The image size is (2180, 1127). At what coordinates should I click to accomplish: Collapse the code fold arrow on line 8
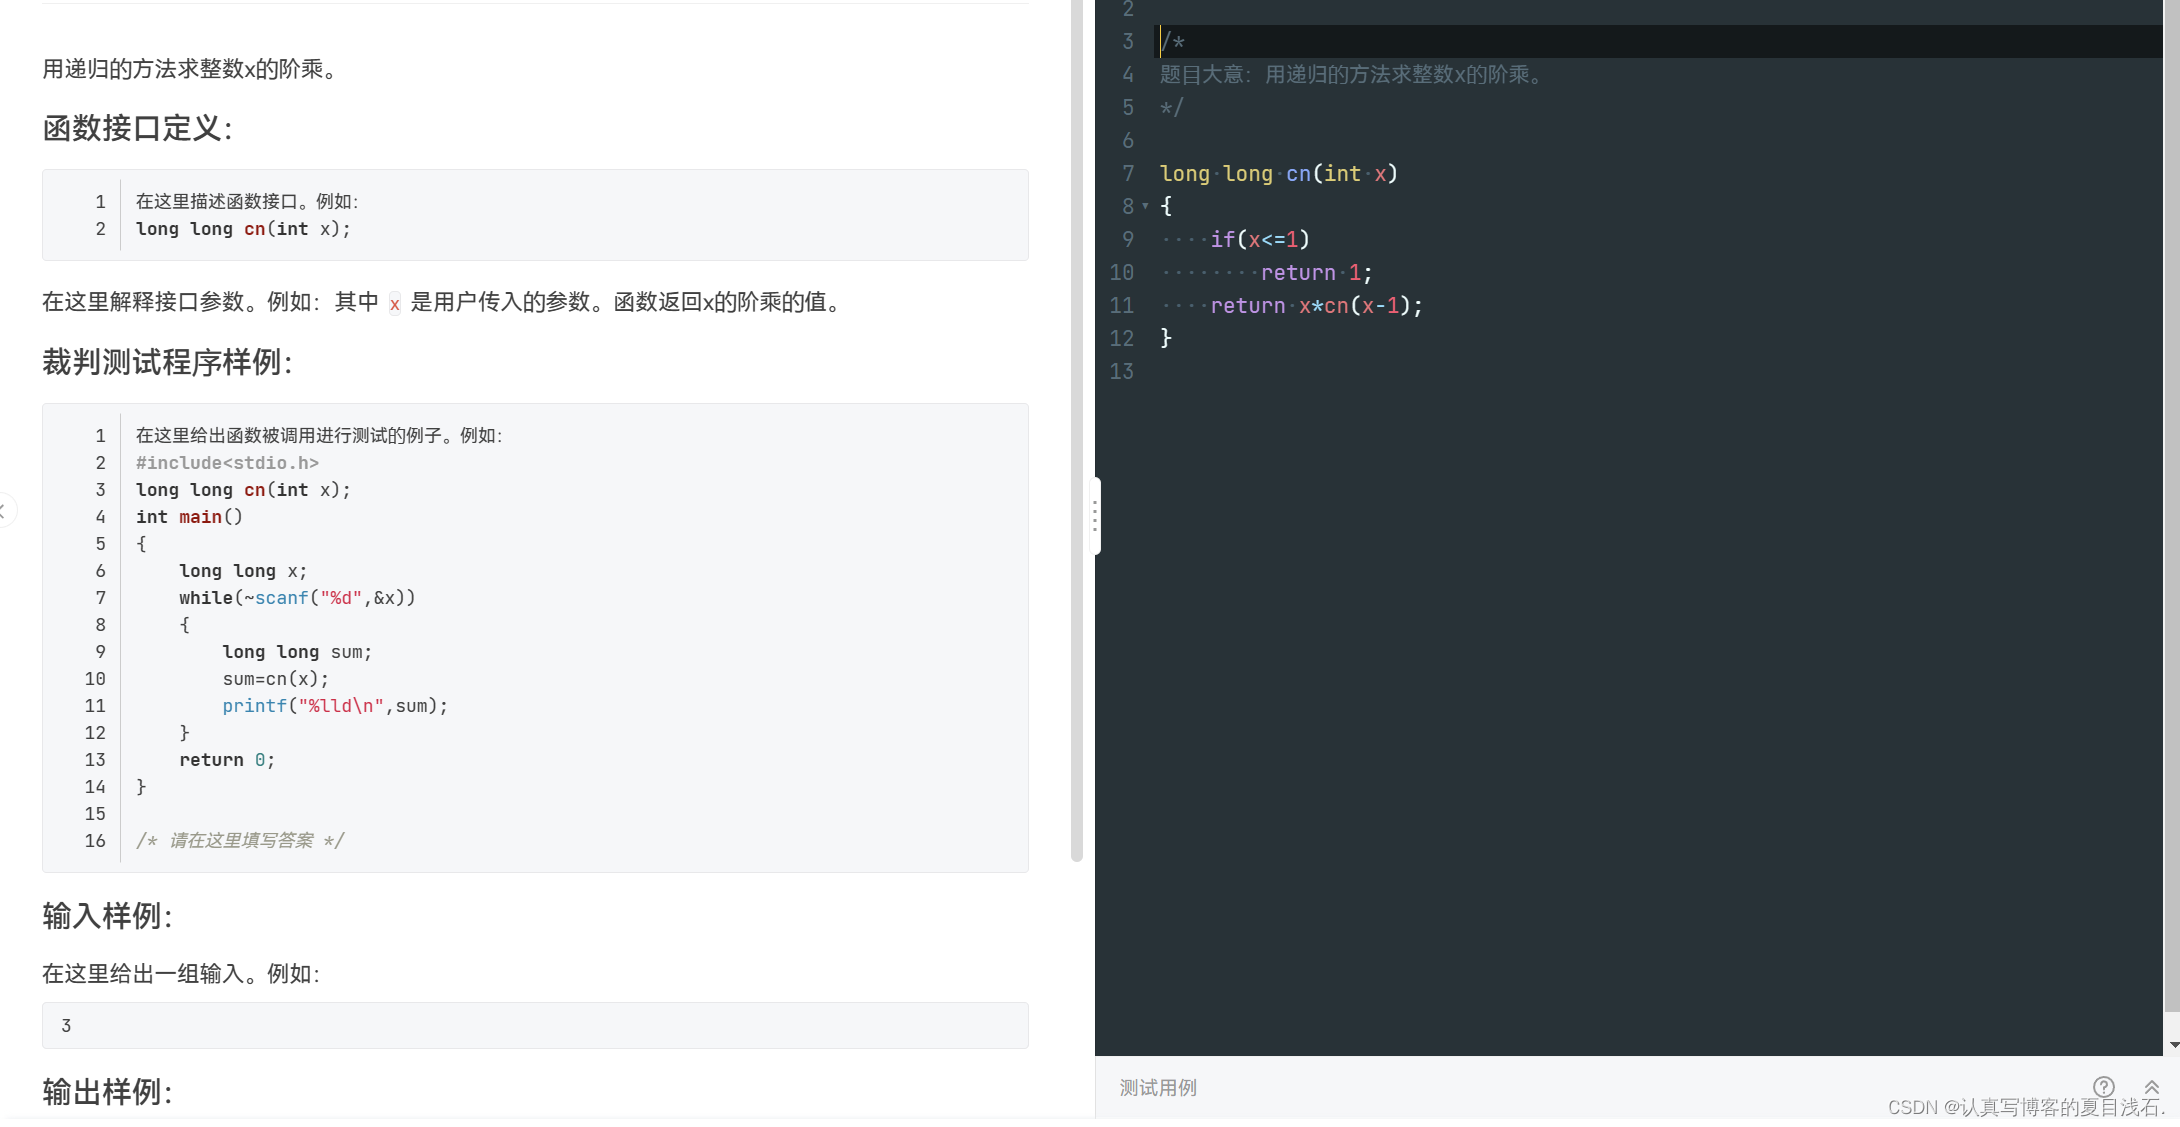coord(1145,206)
